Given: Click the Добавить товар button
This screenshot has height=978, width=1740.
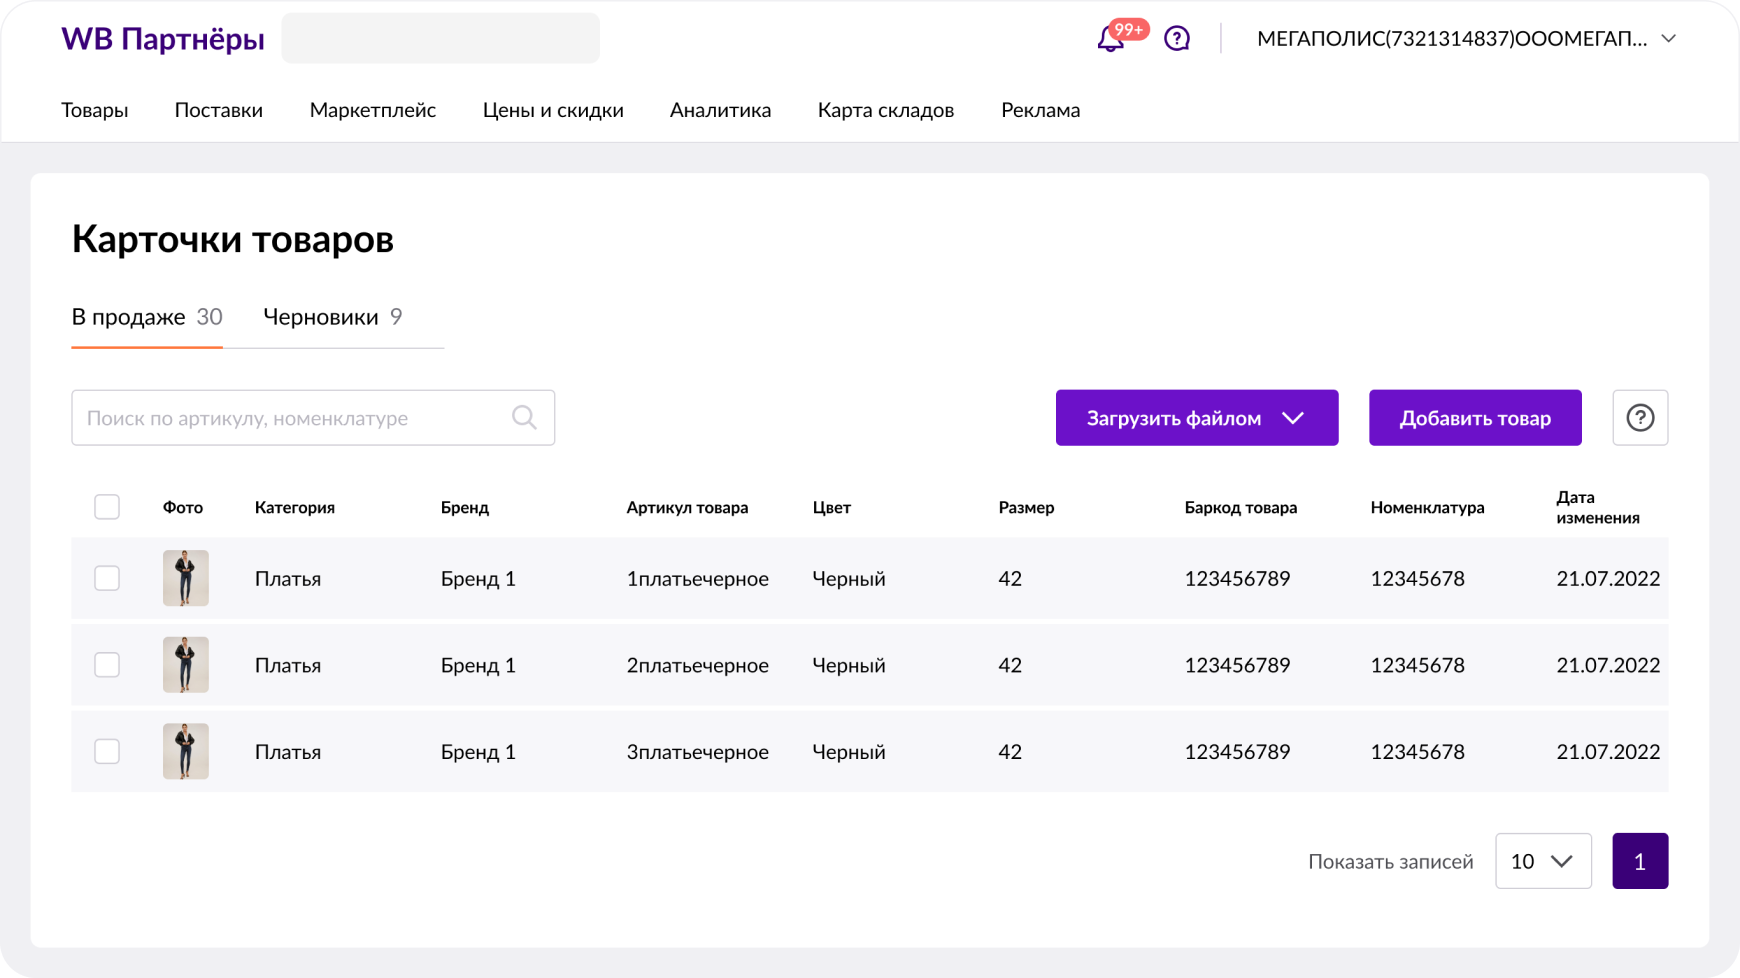Looking at the screenshot, I should pyautogui.click(x=1475, y=418).
